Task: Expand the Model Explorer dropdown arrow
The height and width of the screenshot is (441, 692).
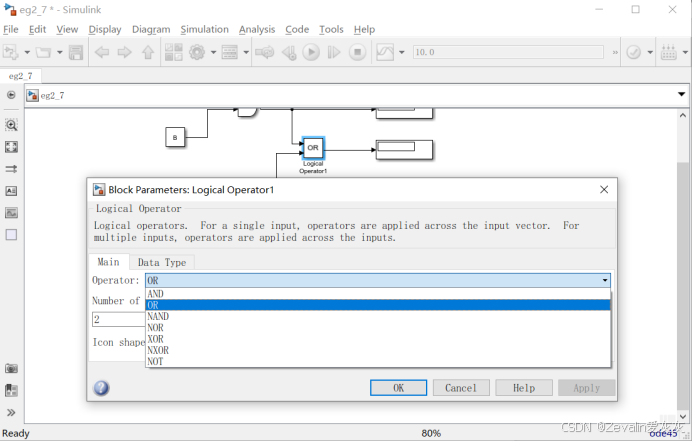Action: tap(246, 52)
